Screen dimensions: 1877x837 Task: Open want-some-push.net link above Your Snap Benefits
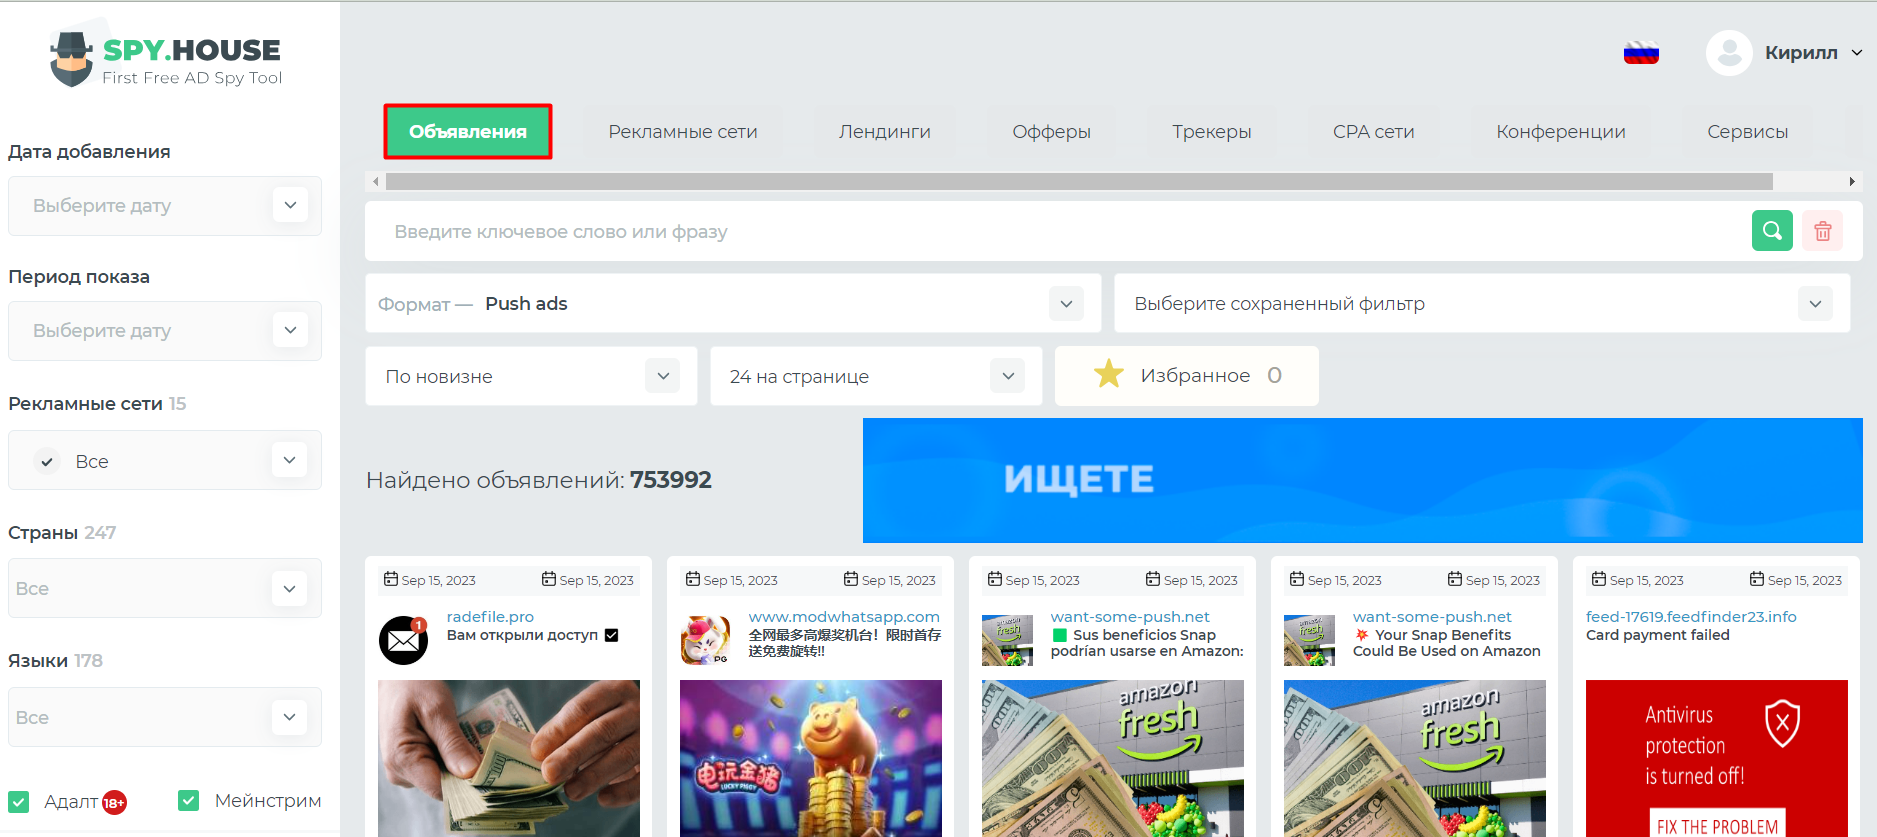[x=1432, y=617]
